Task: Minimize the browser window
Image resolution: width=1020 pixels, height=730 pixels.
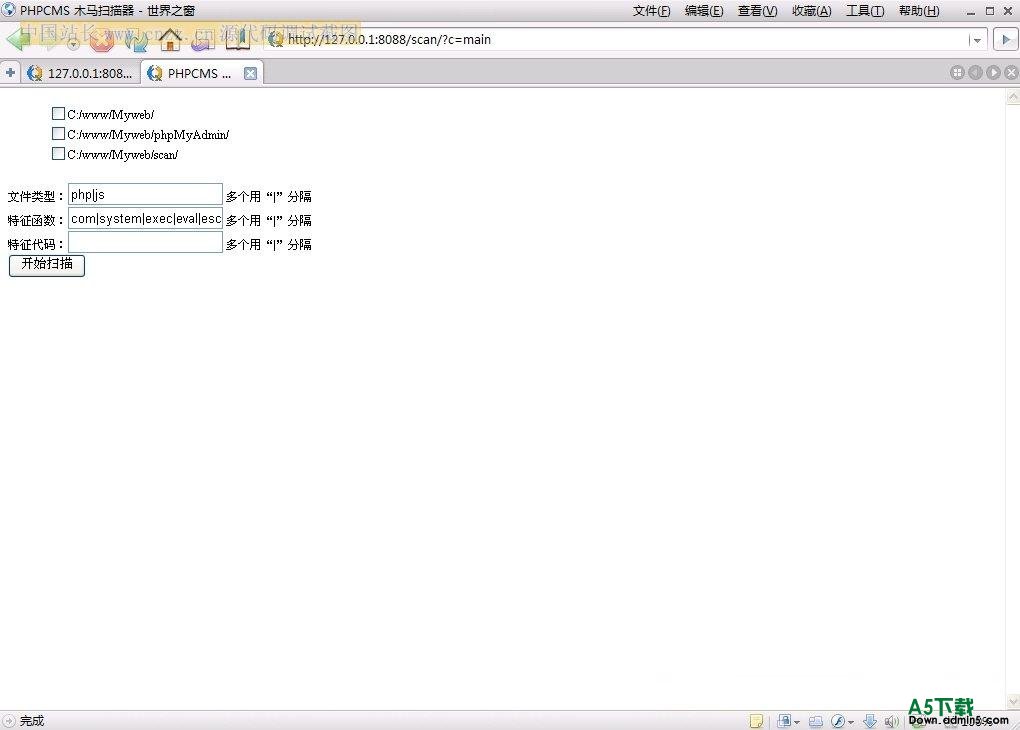Action: 971,12
